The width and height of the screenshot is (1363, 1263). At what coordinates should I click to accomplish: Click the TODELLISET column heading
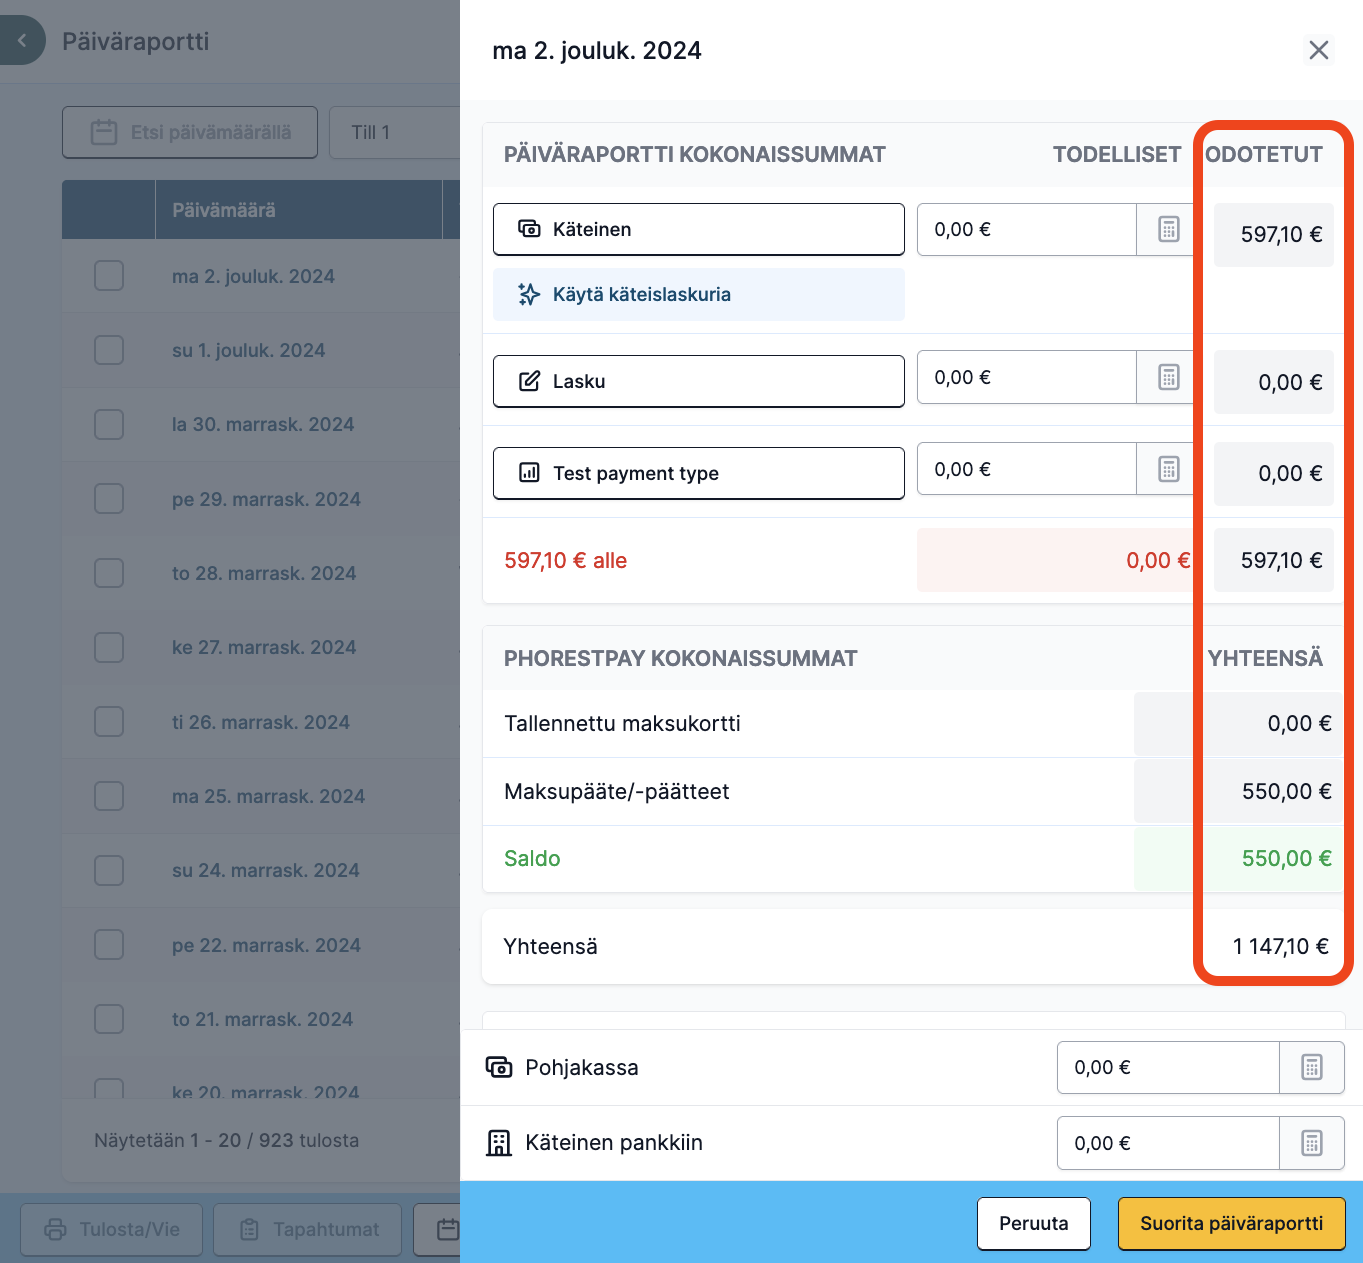click(x=1117, y=154)
